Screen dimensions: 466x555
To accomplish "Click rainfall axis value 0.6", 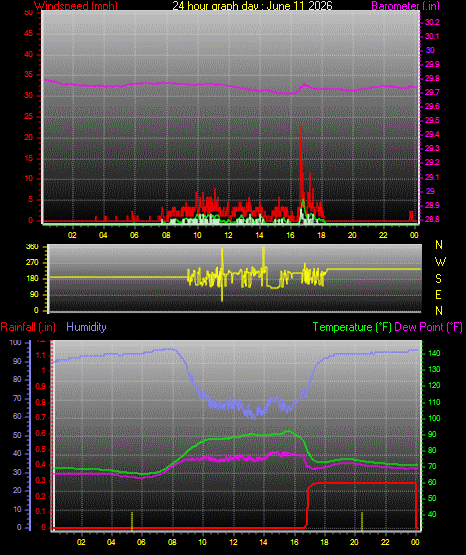I will pyautogui.click(x=41, y=434).
